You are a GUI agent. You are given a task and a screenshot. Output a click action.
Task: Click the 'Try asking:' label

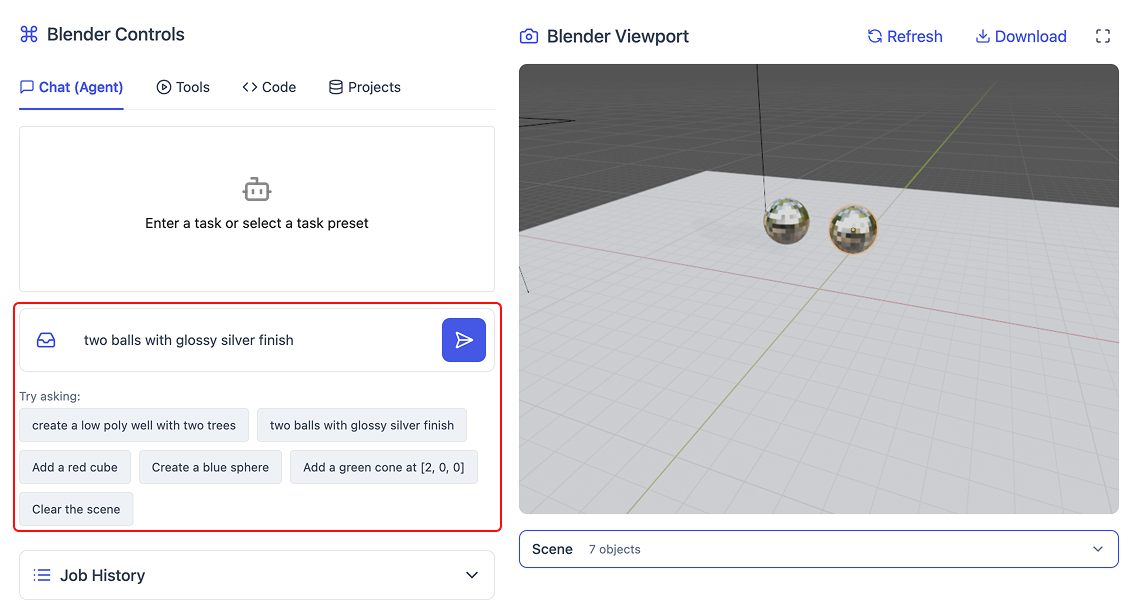coord(50,397)
